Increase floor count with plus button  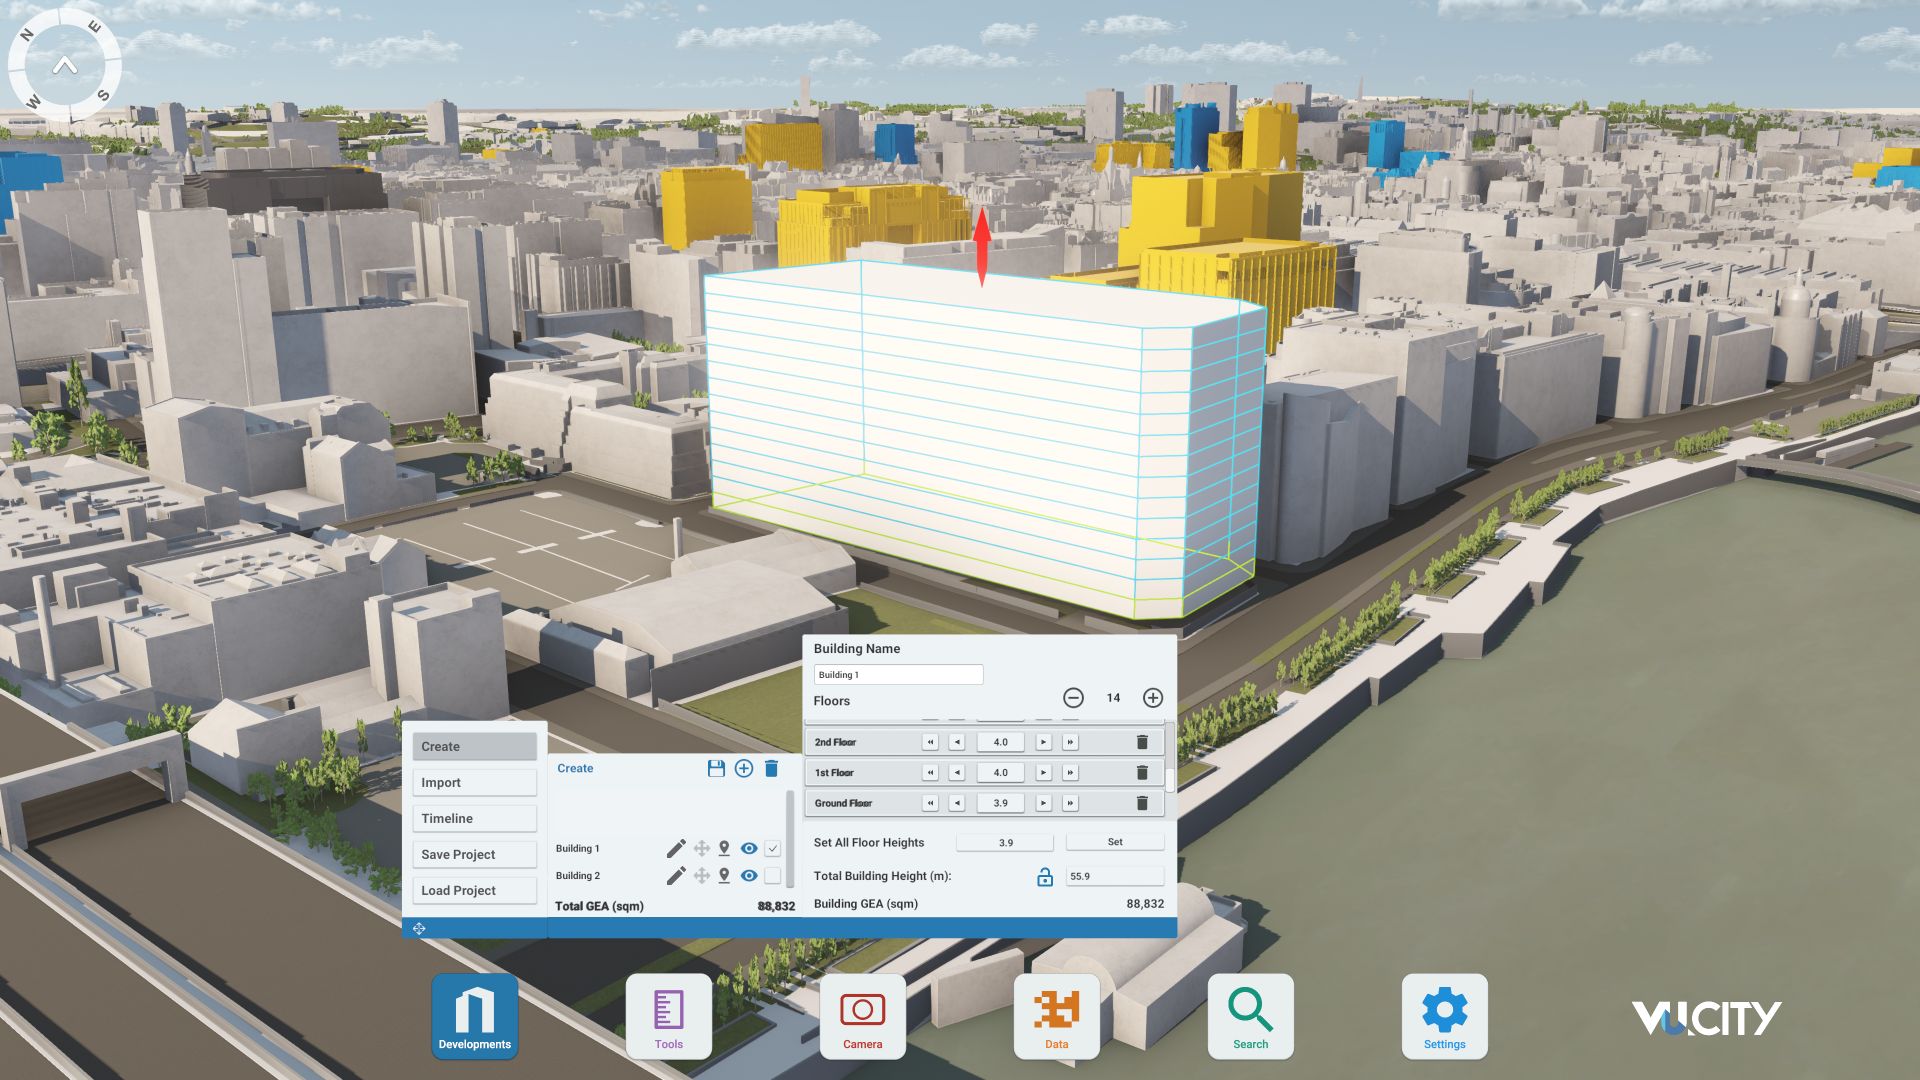click(x=1152, y=699)
